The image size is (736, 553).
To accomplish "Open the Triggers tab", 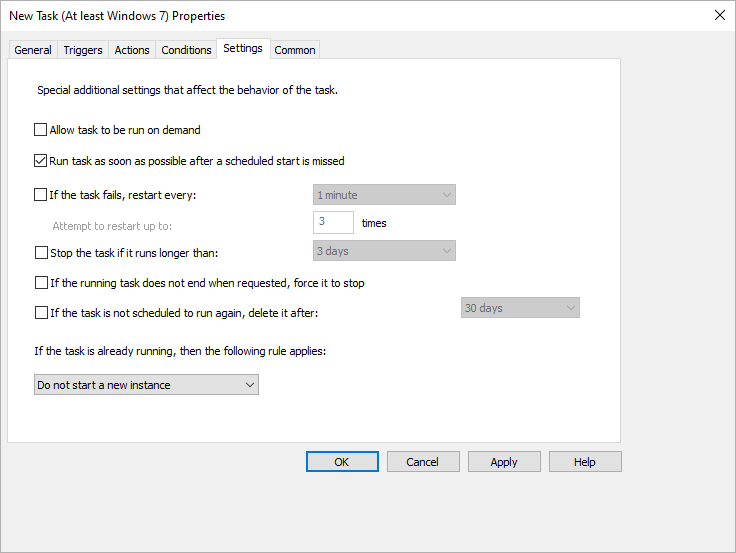I will (x=83, y=50).
